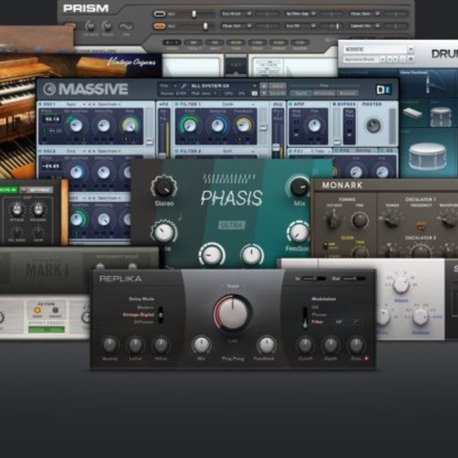Screen dimensions: 458x458
Task: Click the wrench icon in Massive's header
Action: click(x=184, y=86)
